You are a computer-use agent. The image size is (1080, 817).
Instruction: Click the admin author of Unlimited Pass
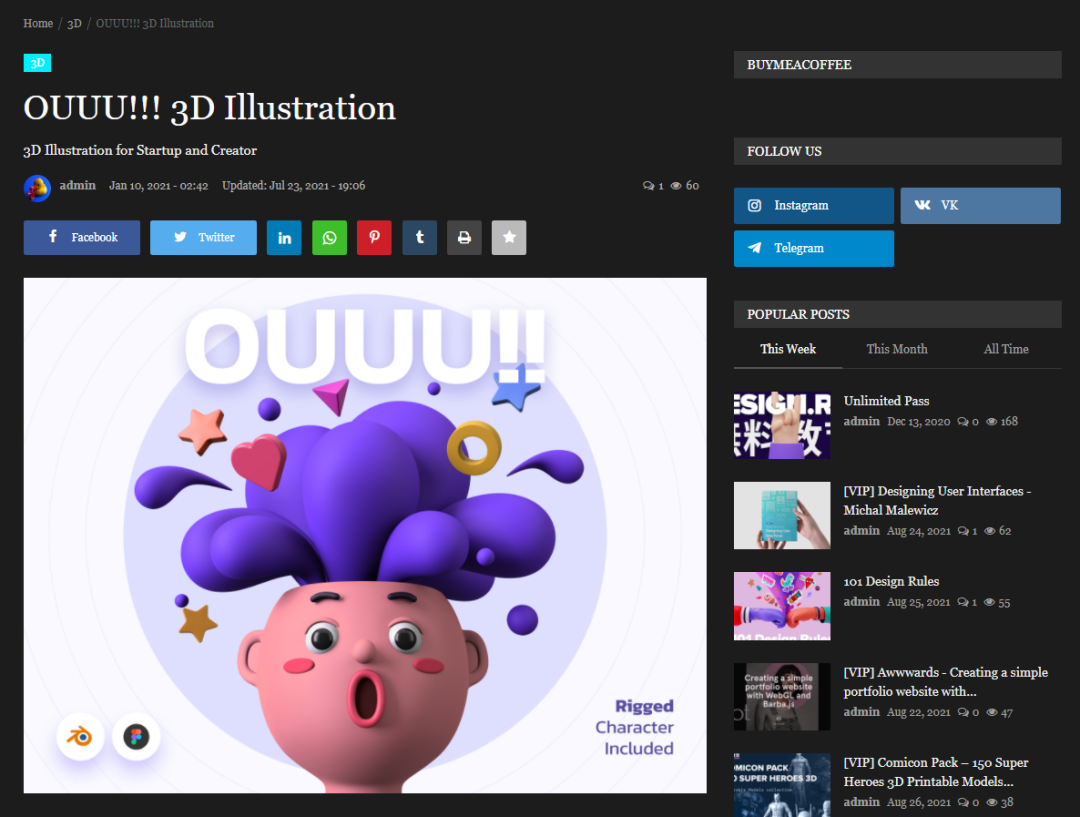pyautogui.click(x=862, y=421)
